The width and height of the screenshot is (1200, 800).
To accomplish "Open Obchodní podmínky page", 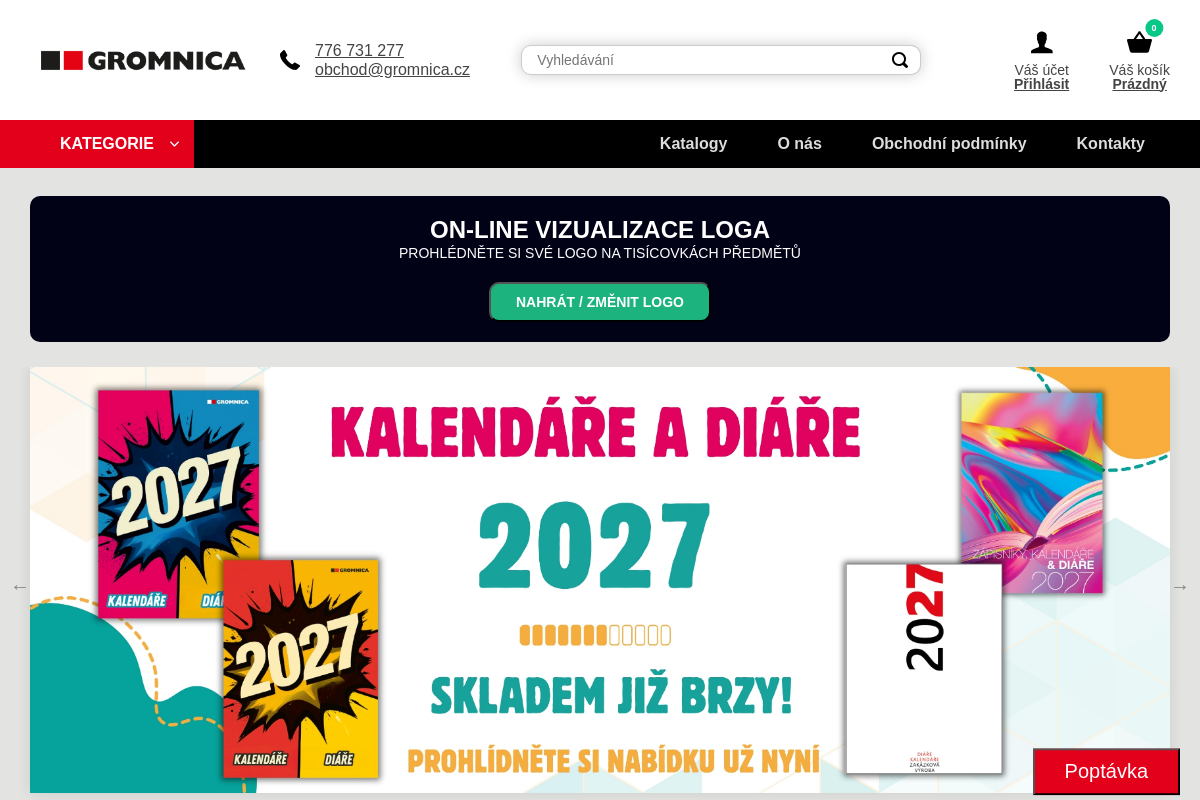I will 949,144.
